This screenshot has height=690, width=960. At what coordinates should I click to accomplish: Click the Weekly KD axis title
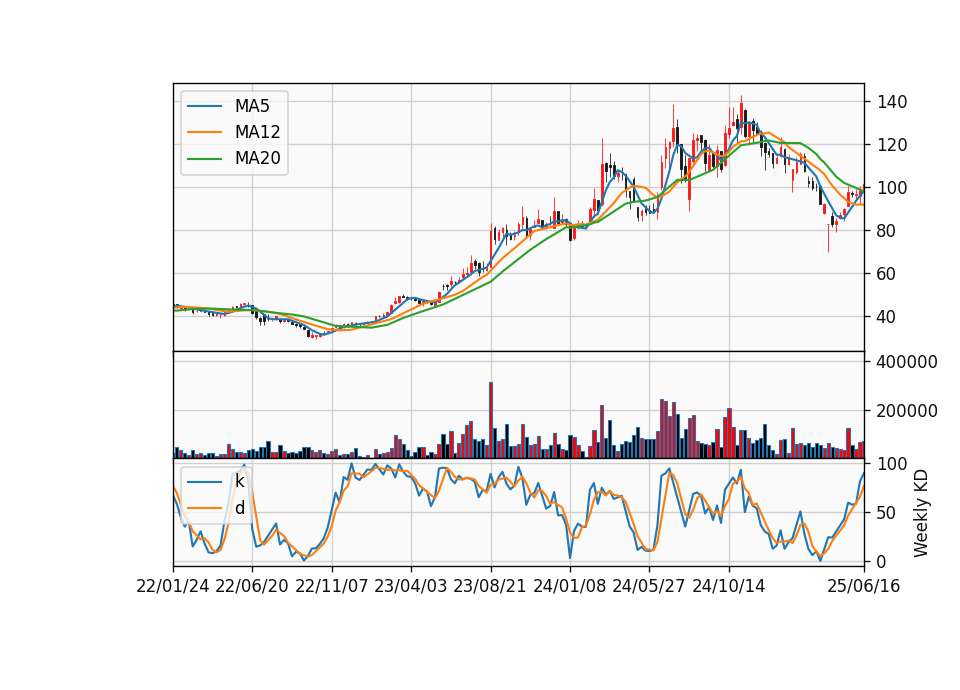click(x=920, y=513)
